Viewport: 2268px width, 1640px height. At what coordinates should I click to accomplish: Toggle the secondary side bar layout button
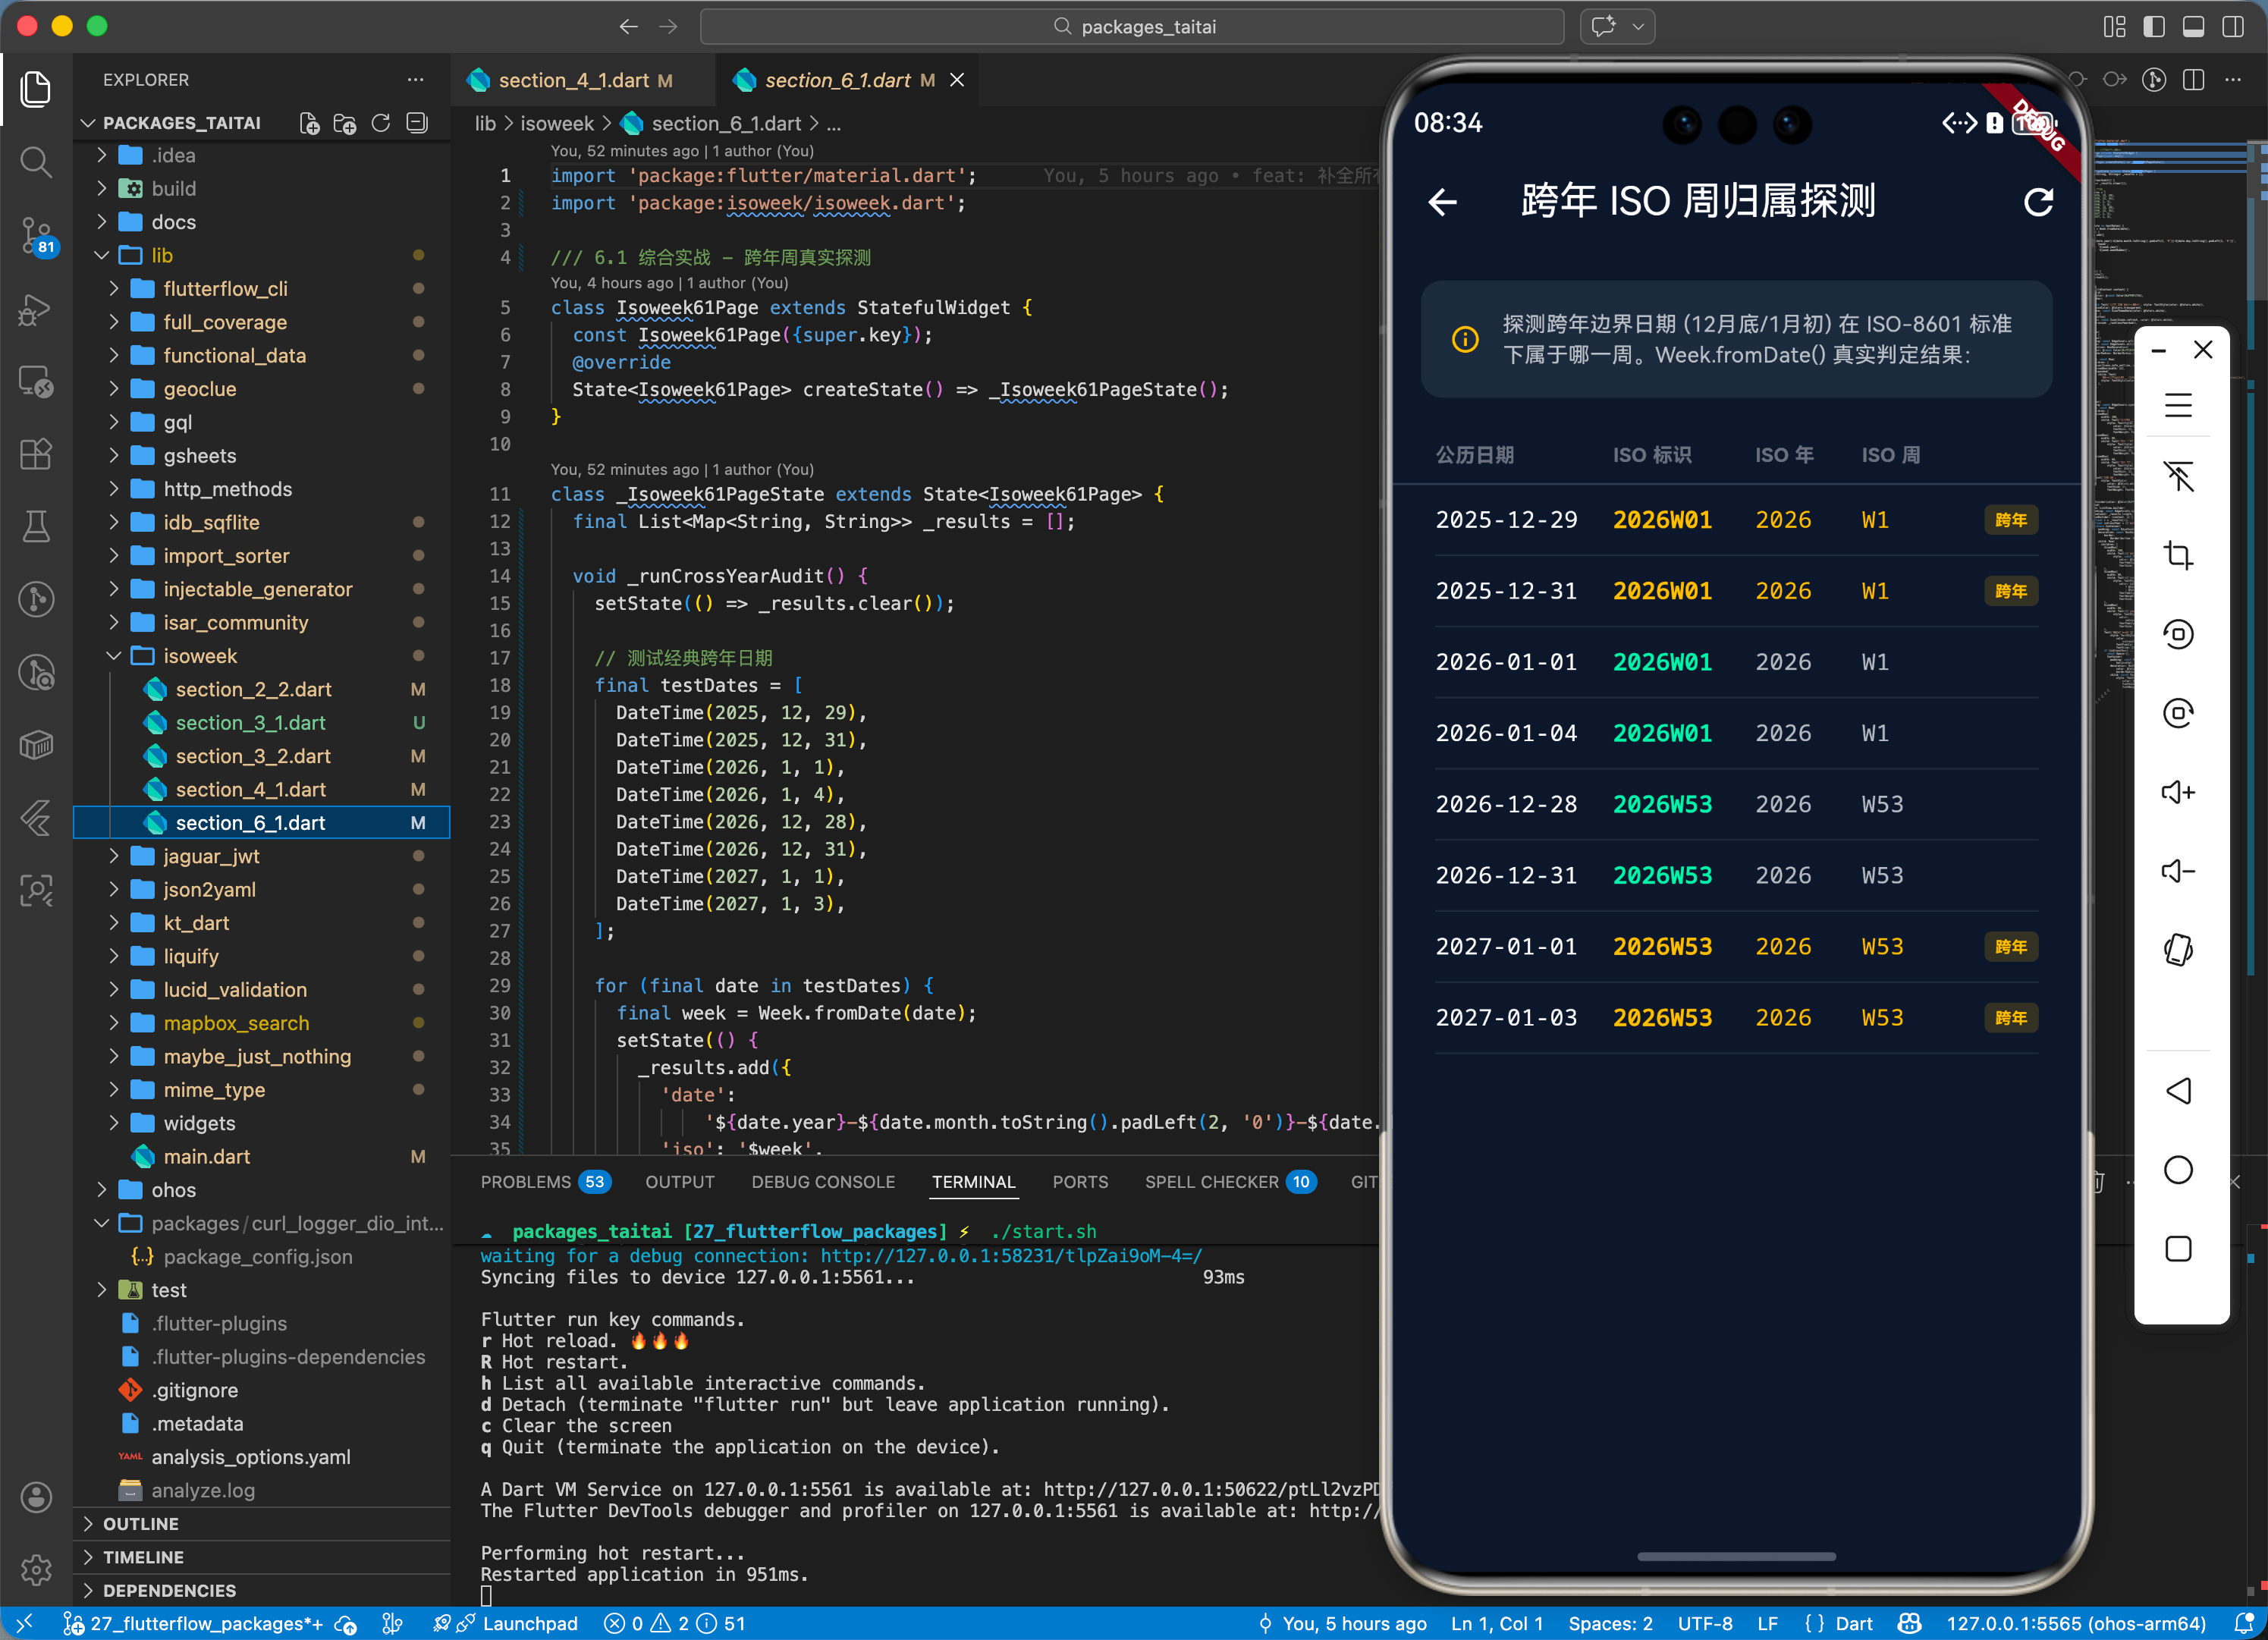[2233, 27]
